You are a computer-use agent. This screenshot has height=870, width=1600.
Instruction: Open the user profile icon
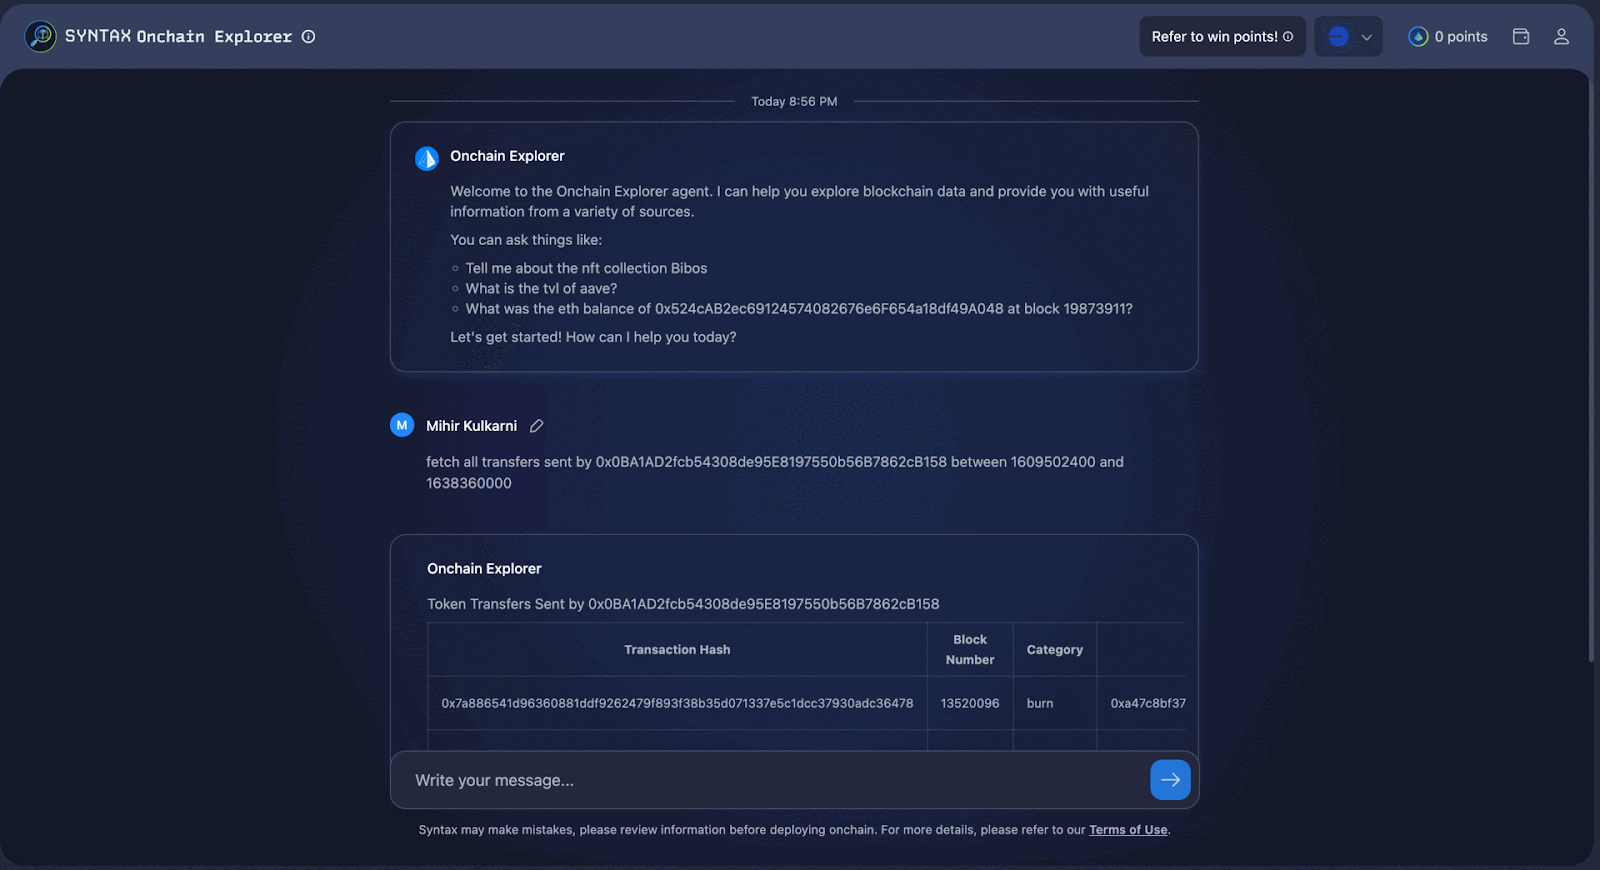point(1561,37)
